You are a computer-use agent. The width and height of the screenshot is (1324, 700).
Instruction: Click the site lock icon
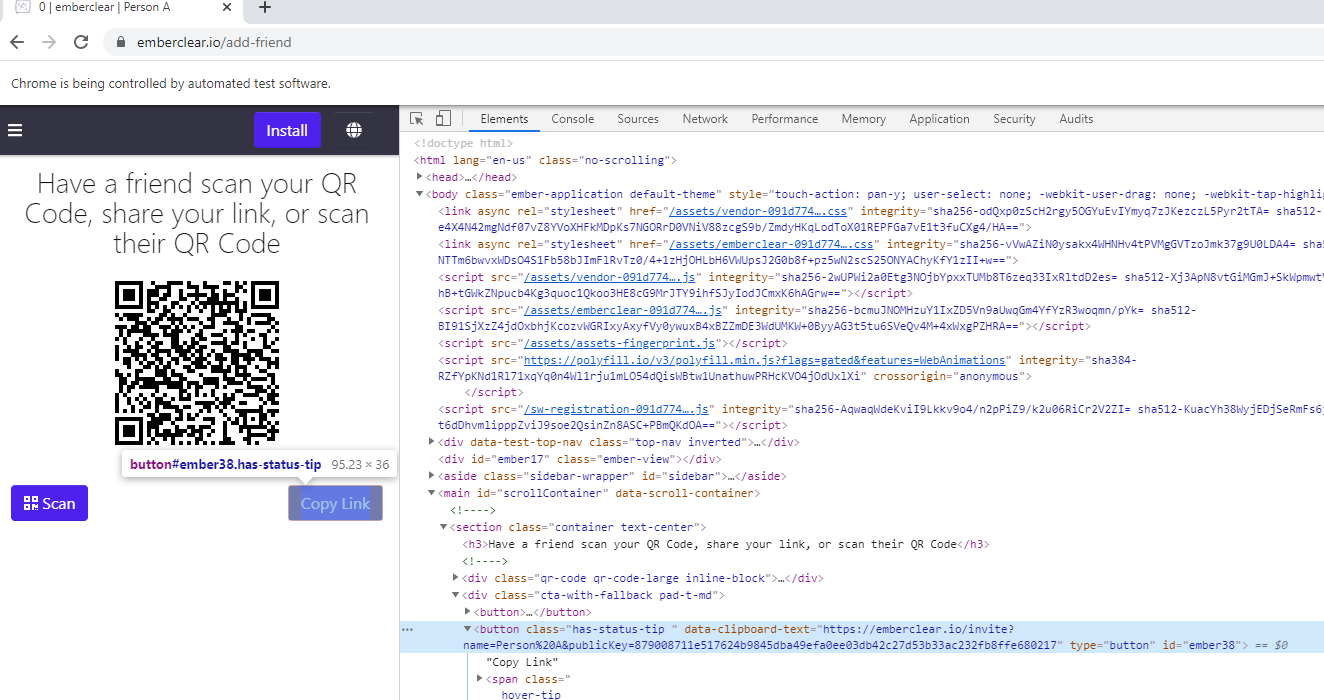(121, 42)
